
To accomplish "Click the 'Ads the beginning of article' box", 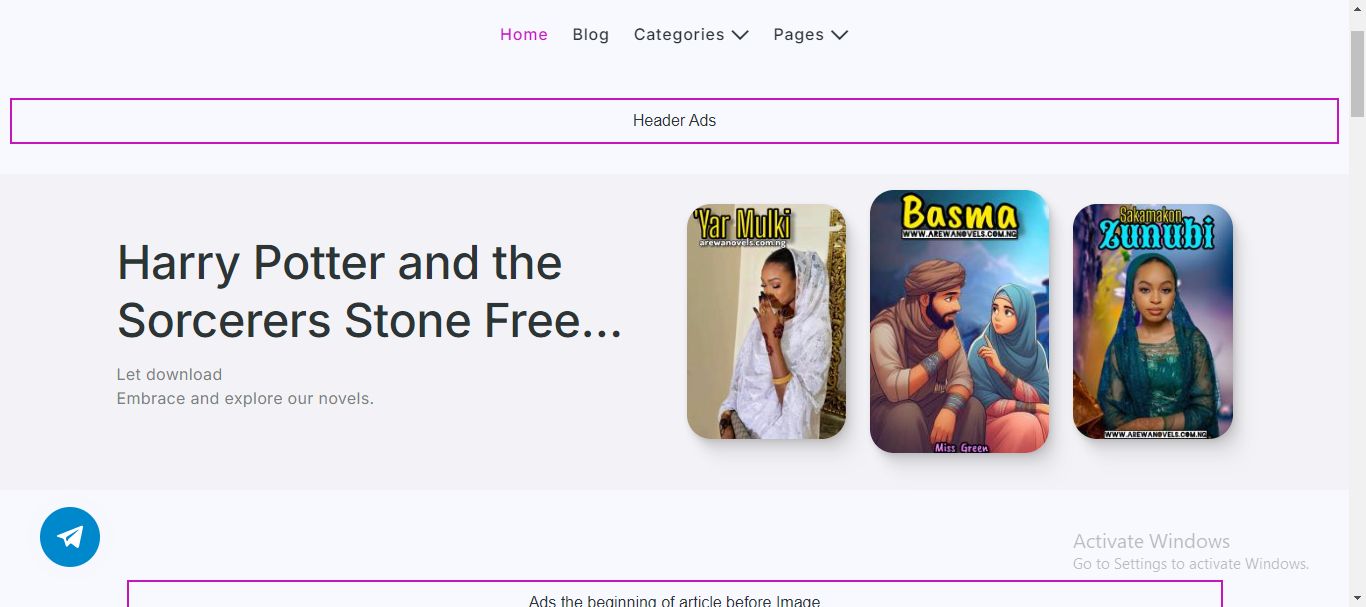I will click(674, 594).
